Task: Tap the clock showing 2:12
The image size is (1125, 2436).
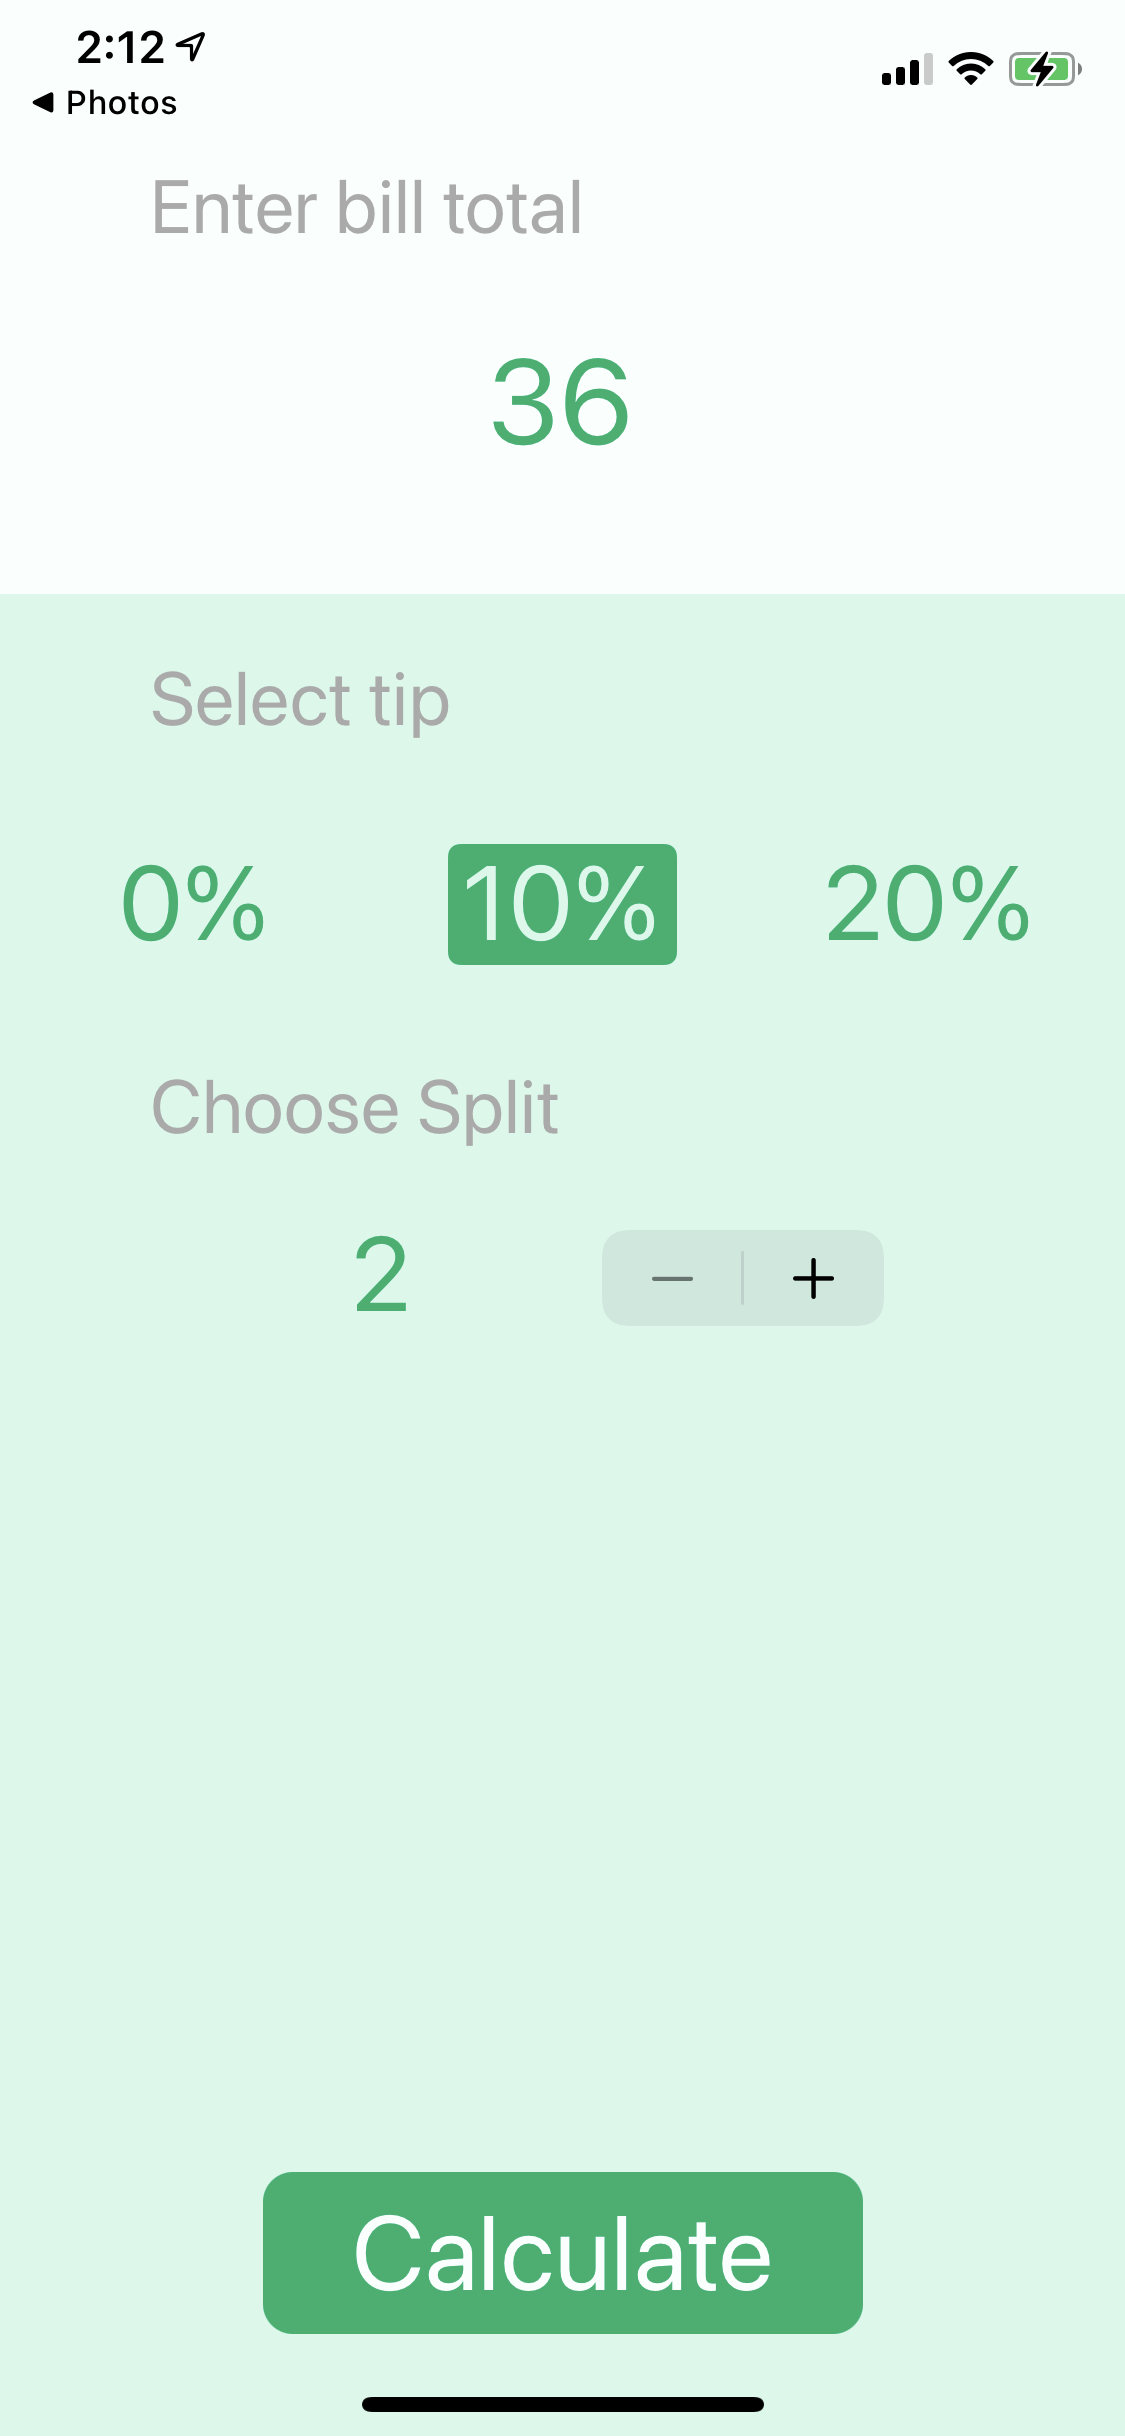Action: (x=120, y=45)
